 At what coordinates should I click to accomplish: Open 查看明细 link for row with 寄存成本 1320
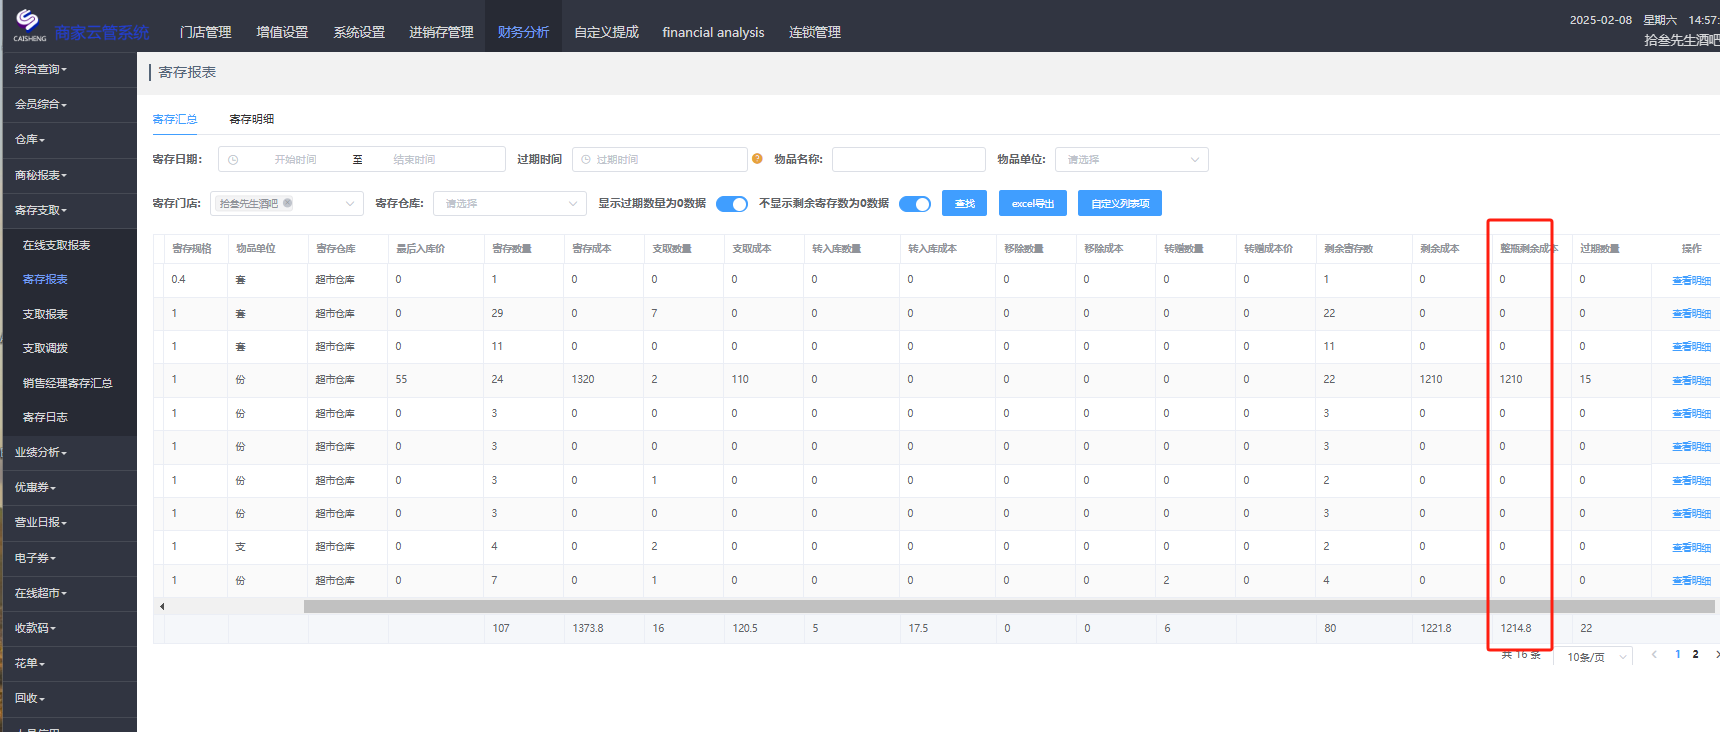coord(1691,381)
